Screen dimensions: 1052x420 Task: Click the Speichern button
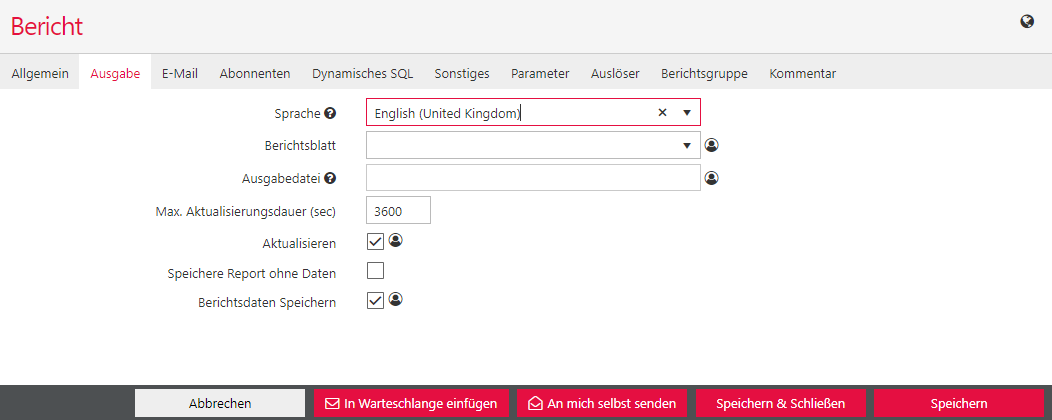(x=959, y=403)
